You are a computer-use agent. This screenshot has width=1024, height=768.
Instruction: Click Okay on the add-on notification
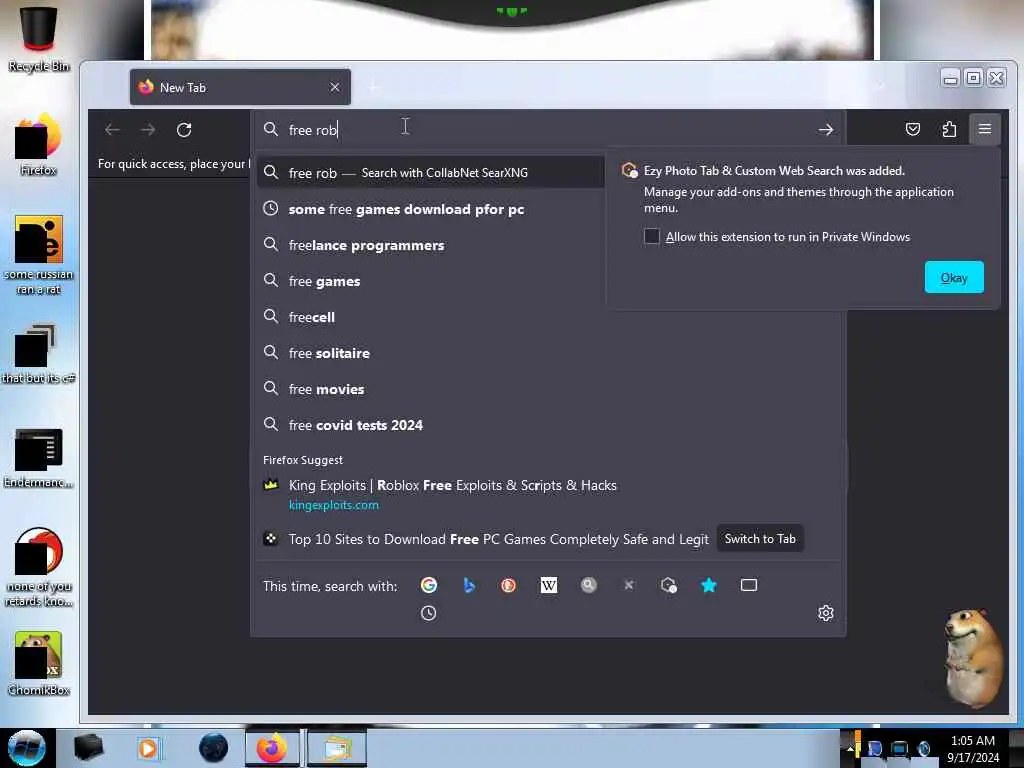[x=953, y=277]
